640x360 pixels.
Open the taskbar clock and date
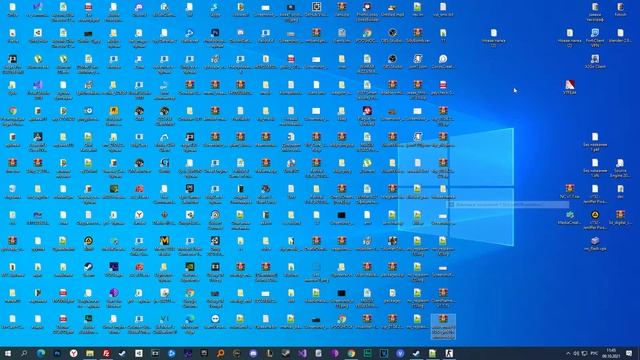[611, 353]
